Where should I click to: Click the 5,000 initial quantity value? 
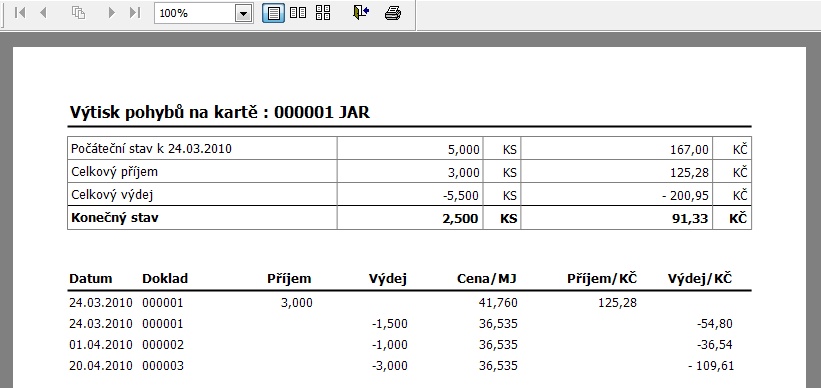click(463, 150)
